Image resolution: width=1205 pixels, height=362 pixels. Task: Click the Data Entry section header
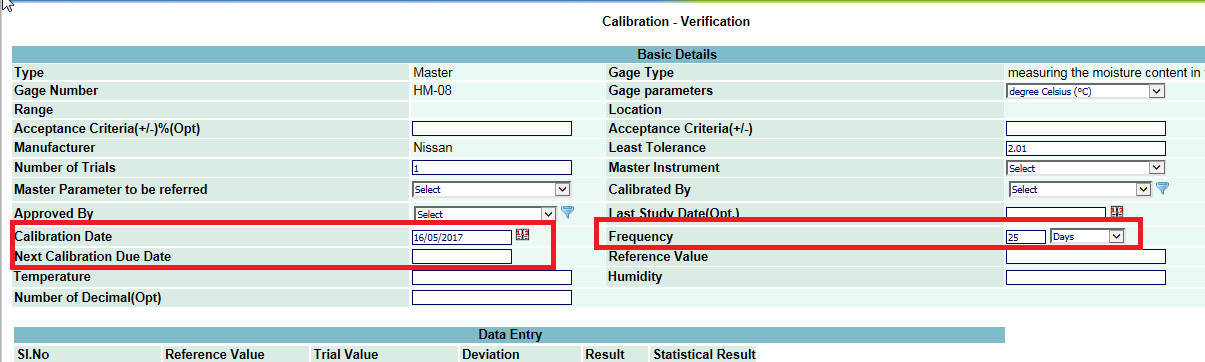coord(510,335)
